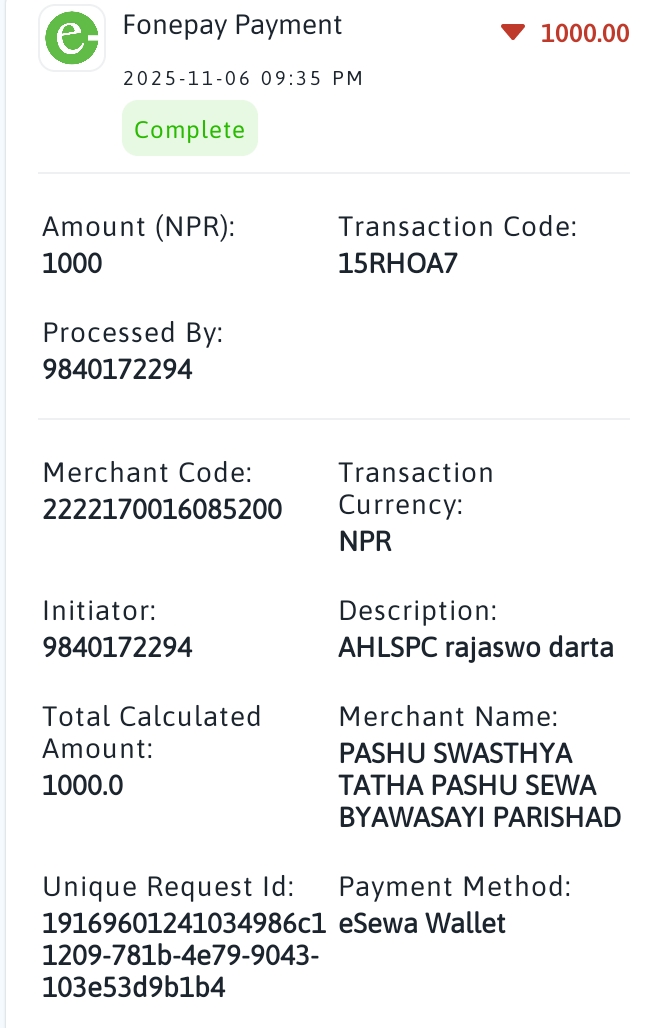This screenshot has width=660, height=1028.
Task: Select Processed By number 9840172294
Action: [117, 370]
